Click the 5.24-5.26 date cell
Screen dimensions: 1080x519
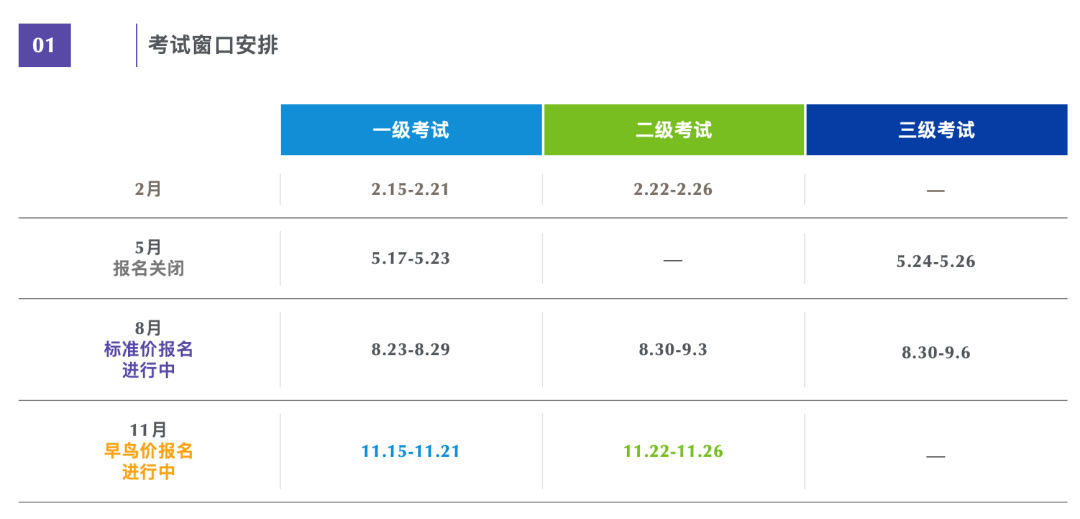tap(936, 261)
